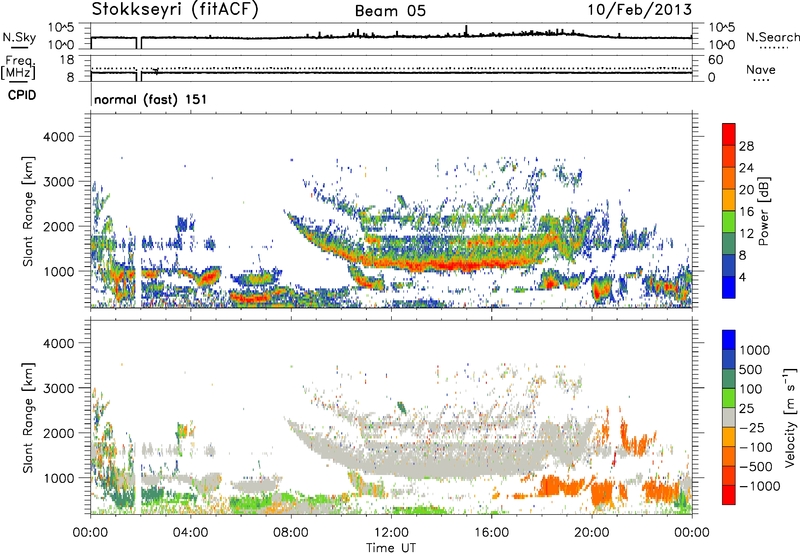Click the '20:00' time axis tick label
800x554 pixels.
tap(592, 533)
